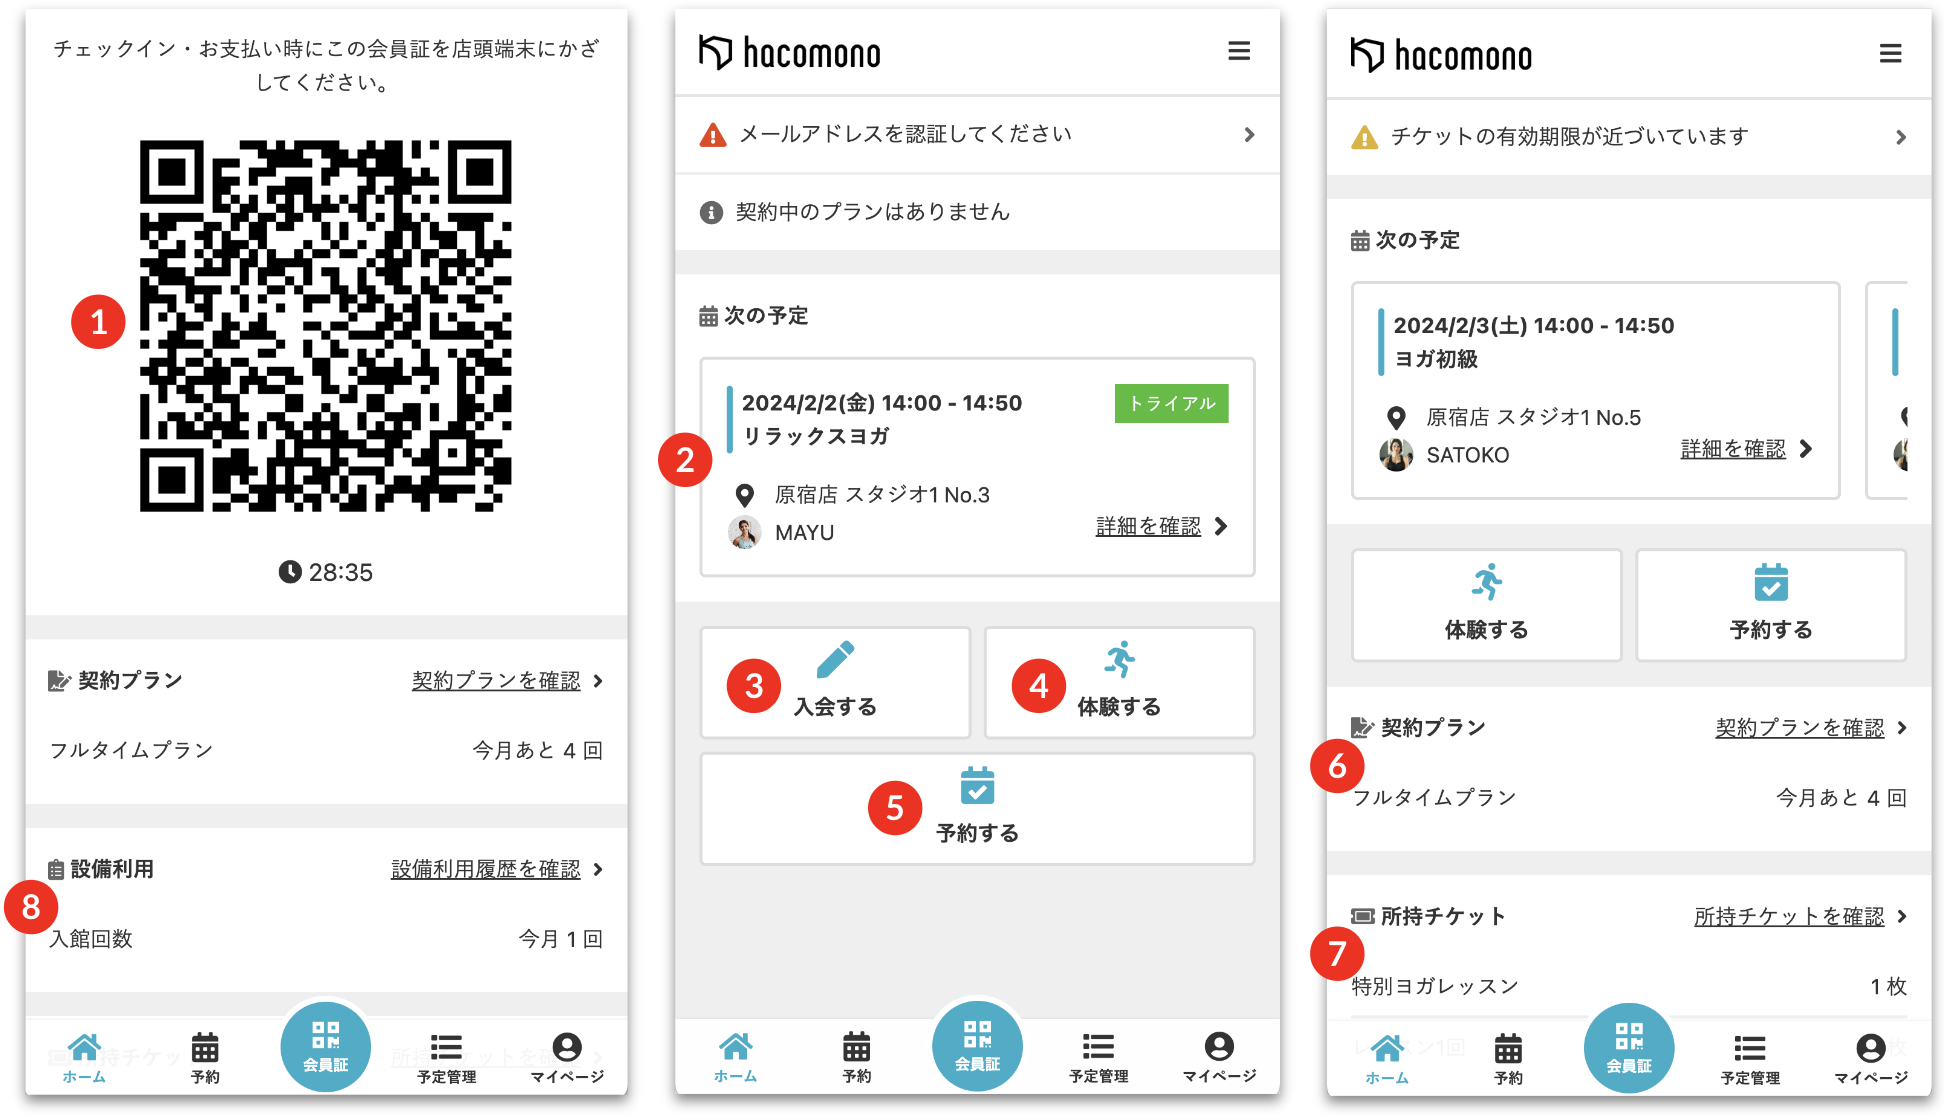Tap the ホーム tab on the right screen
This screenshot has width=1944, height=1116.
pyautogui.click(x=1387, y=1058)
